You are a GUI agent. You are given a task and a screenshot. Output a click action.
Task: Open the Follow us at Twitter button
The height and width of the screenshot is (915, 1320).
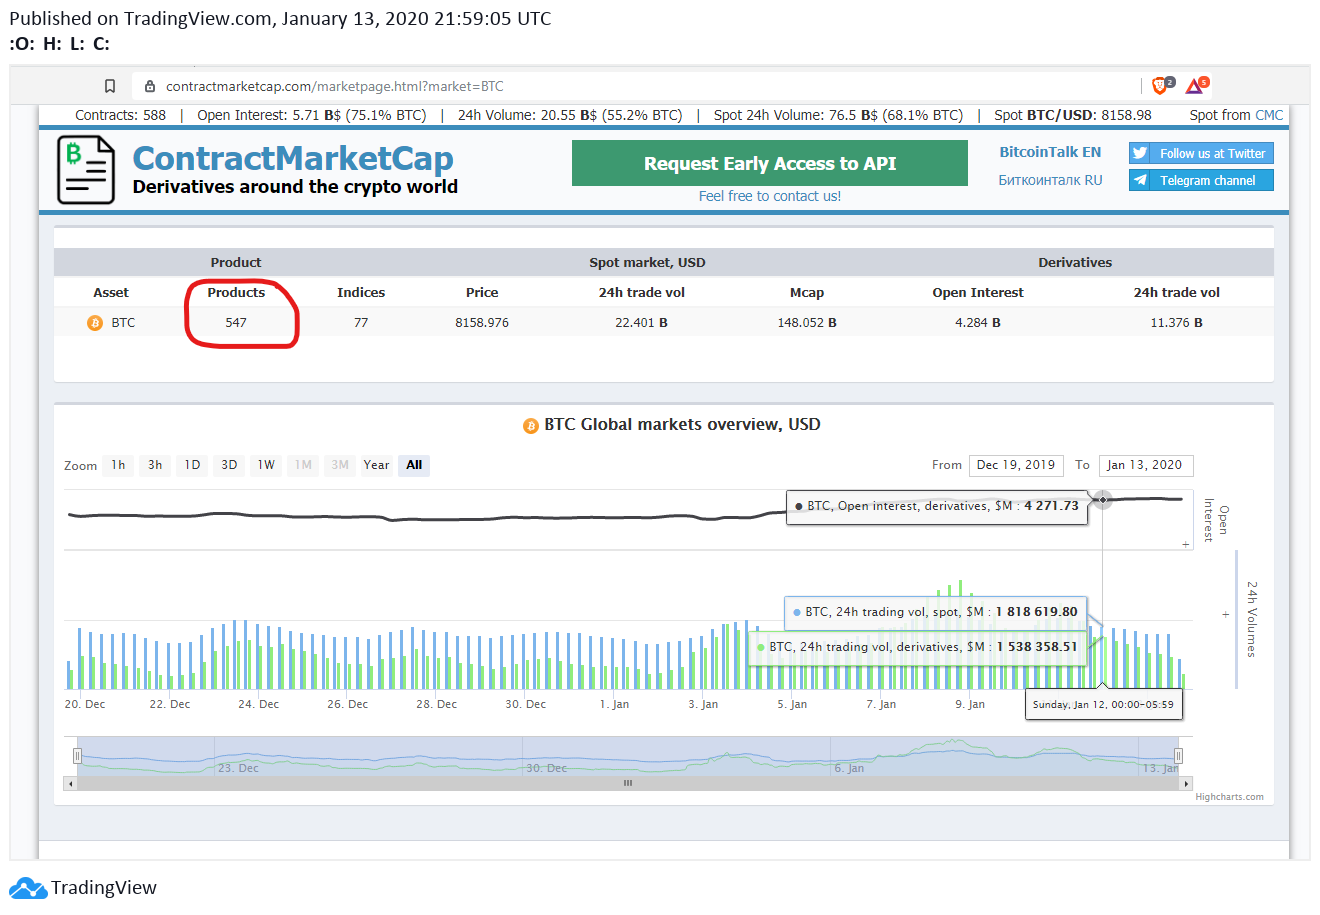click(x=1201, y=153)
